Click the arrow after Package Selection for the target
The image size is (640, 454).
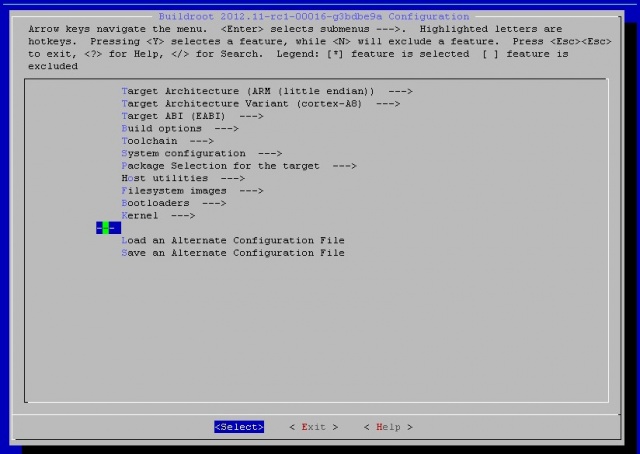(x=344, y=166)
